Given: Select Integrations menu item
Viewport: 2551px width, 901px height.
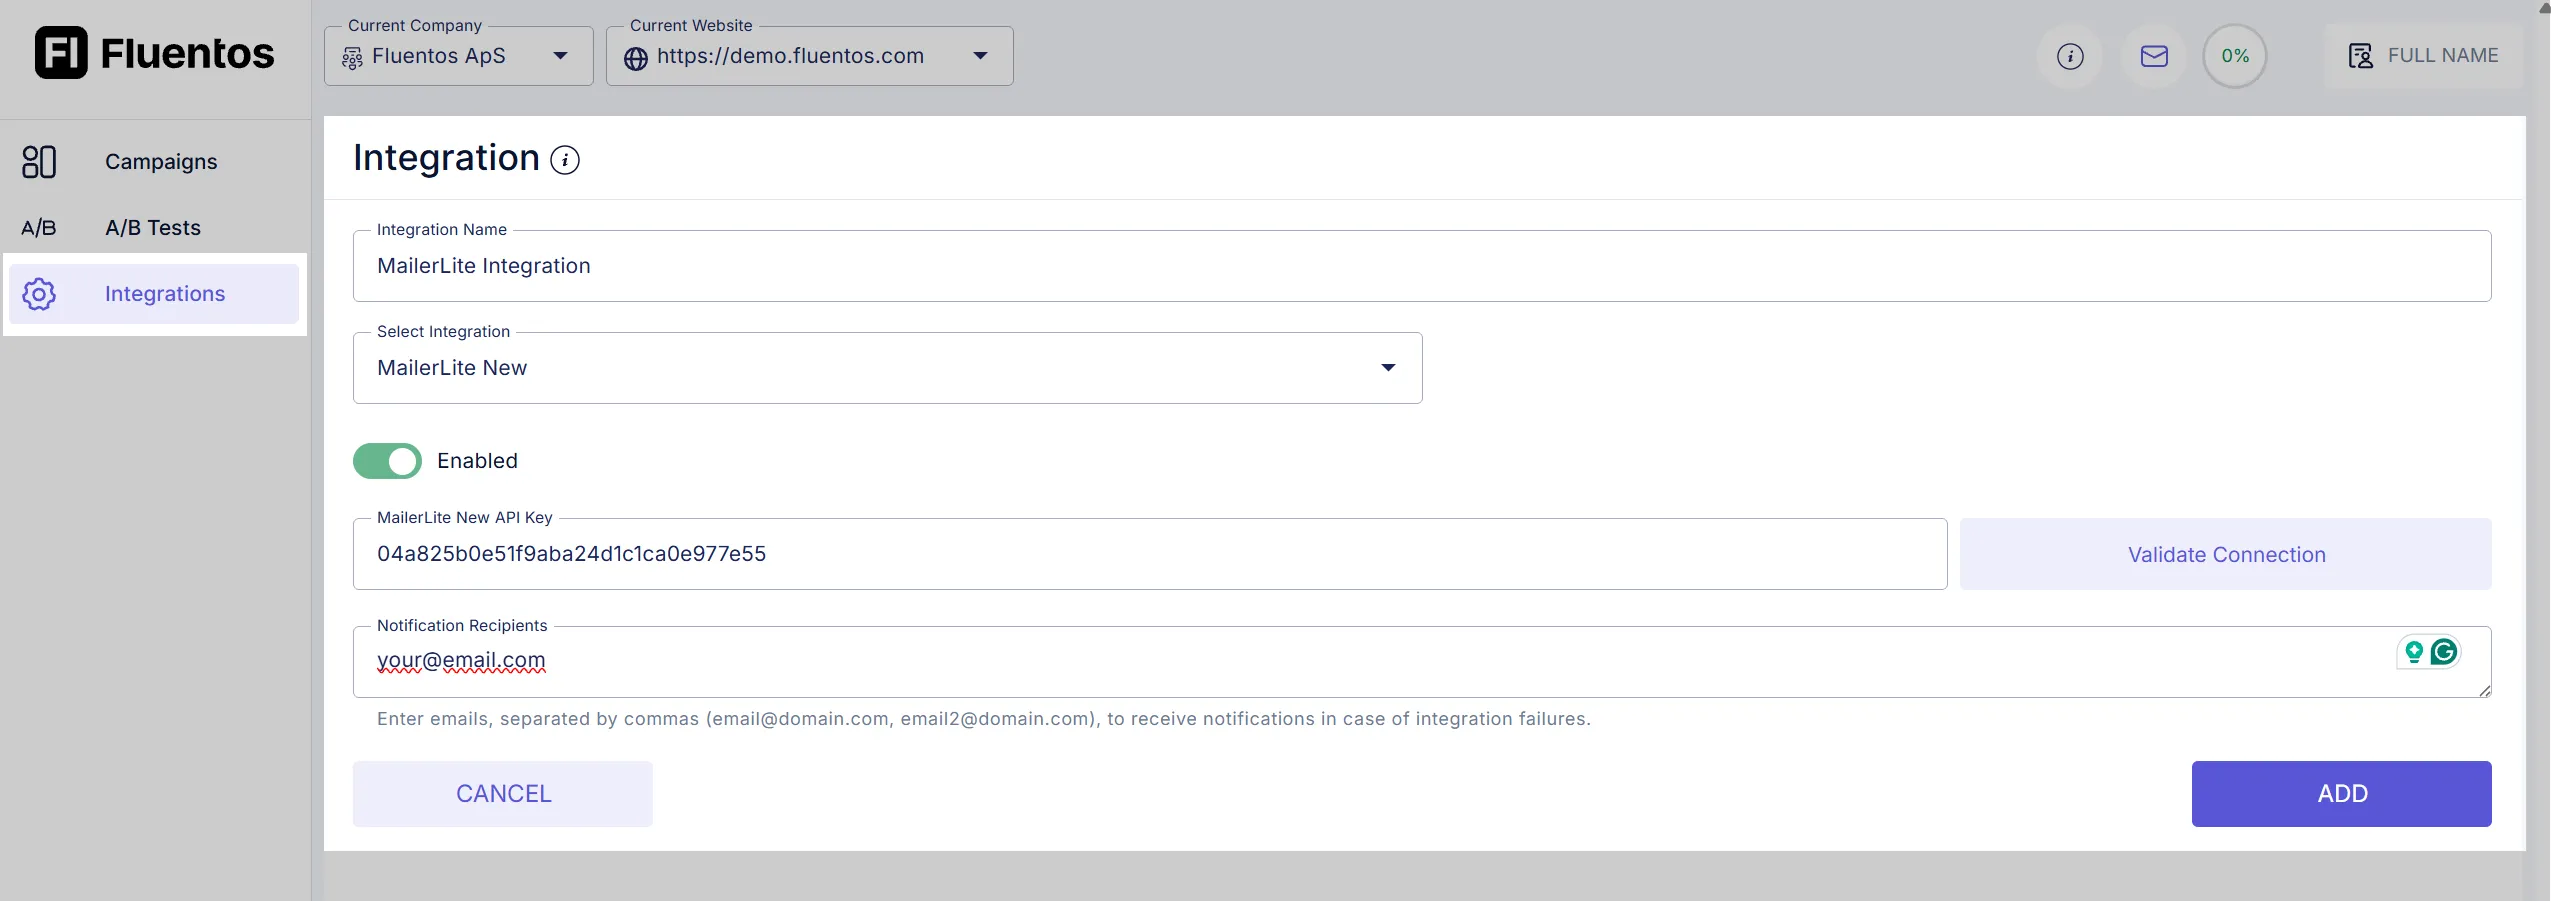Looking at the screenshot, I should [154, 294].
